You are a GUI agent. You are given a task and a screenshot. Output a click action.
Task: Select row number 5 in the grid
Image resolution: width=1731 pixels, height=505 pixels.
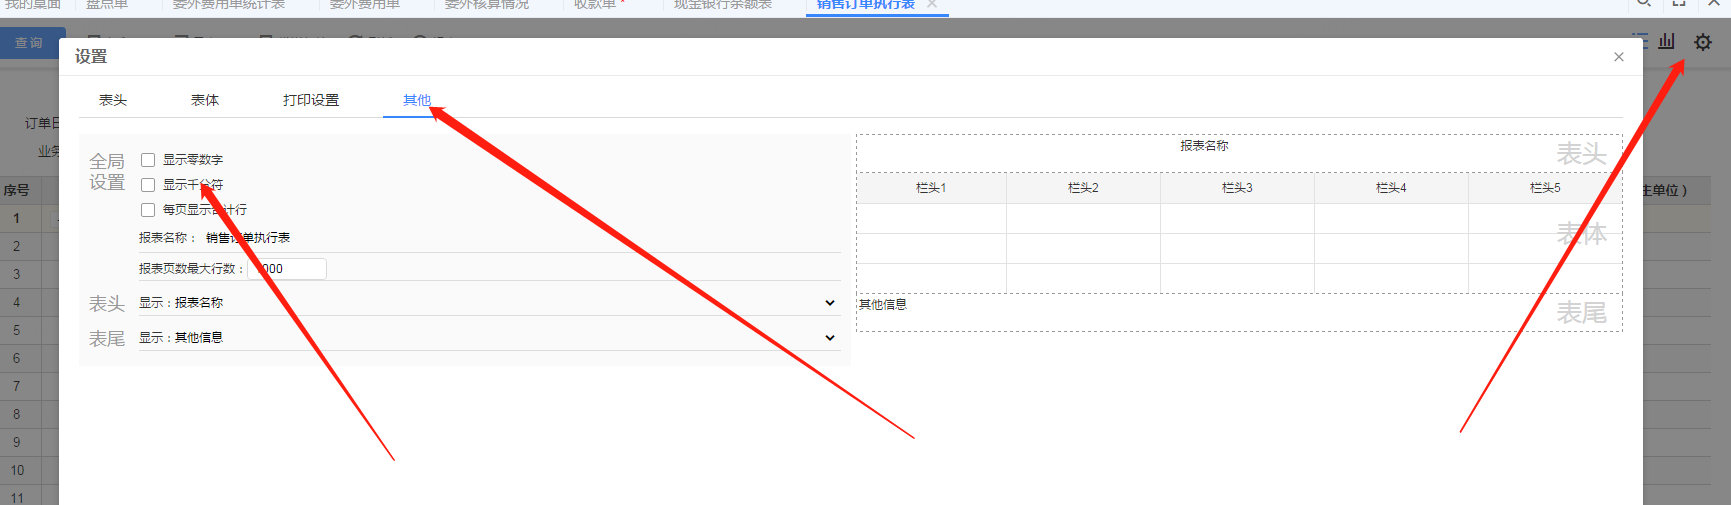16,330
